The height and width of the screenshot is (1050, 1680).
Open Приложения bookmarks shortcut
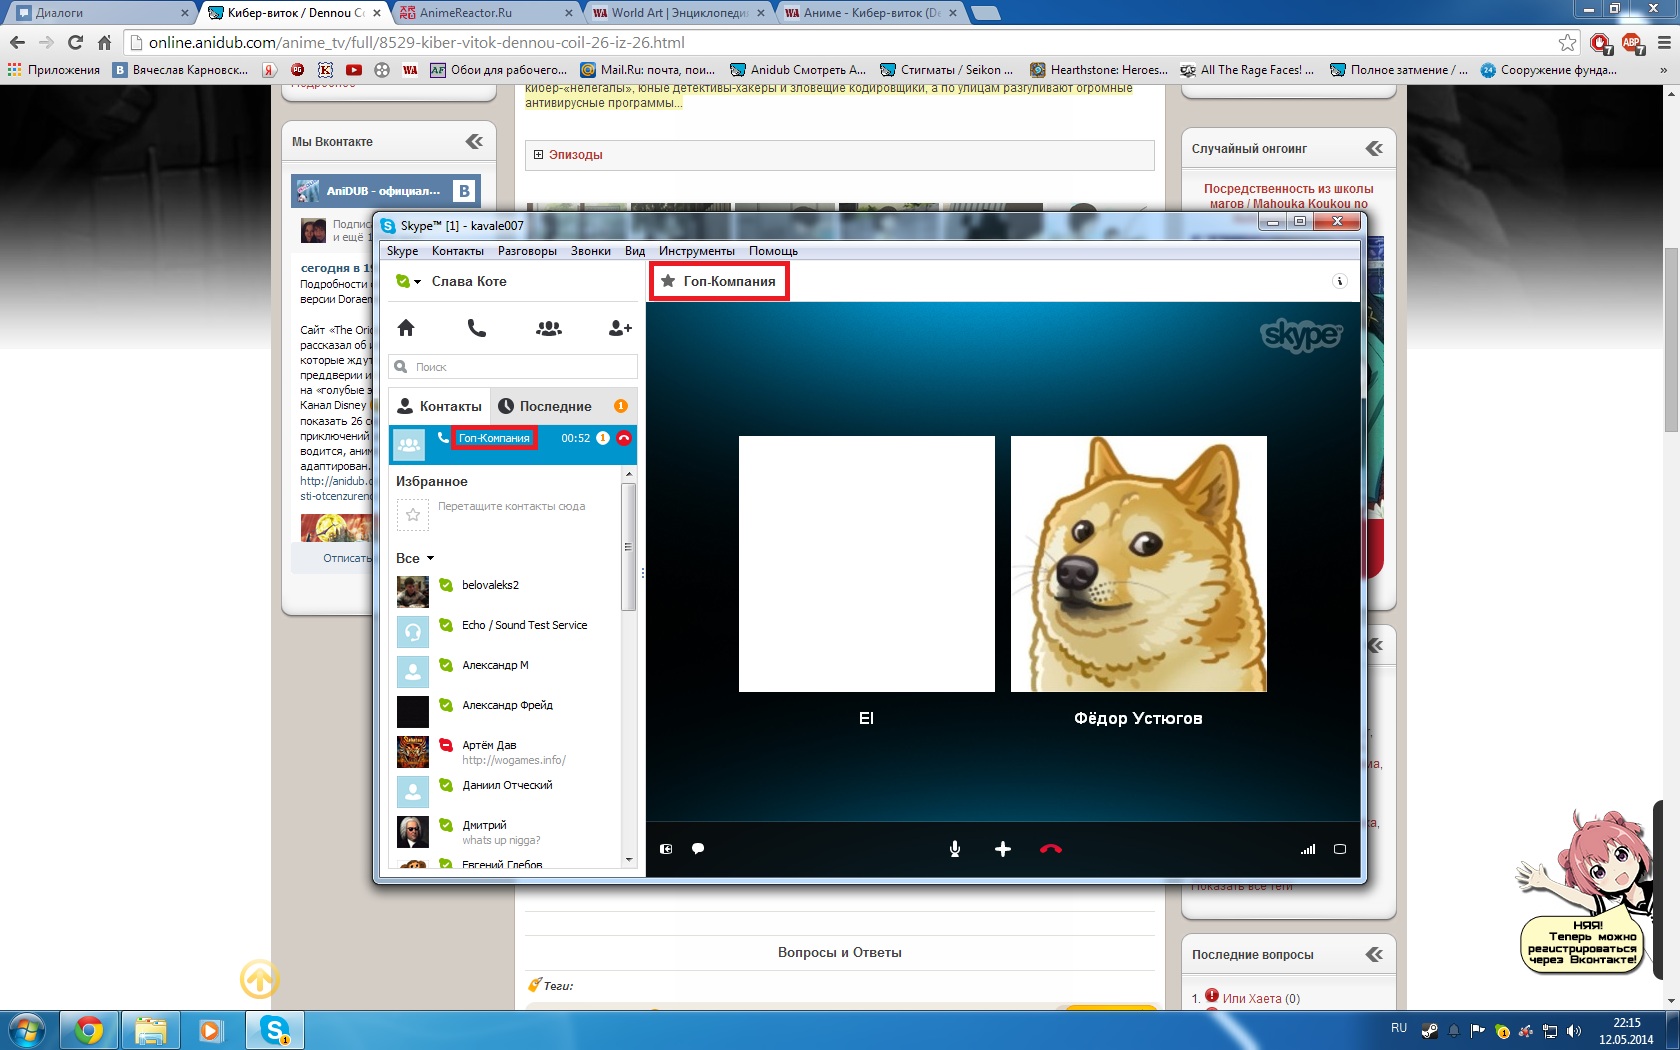pyautogui.click(x=53, y=70)
